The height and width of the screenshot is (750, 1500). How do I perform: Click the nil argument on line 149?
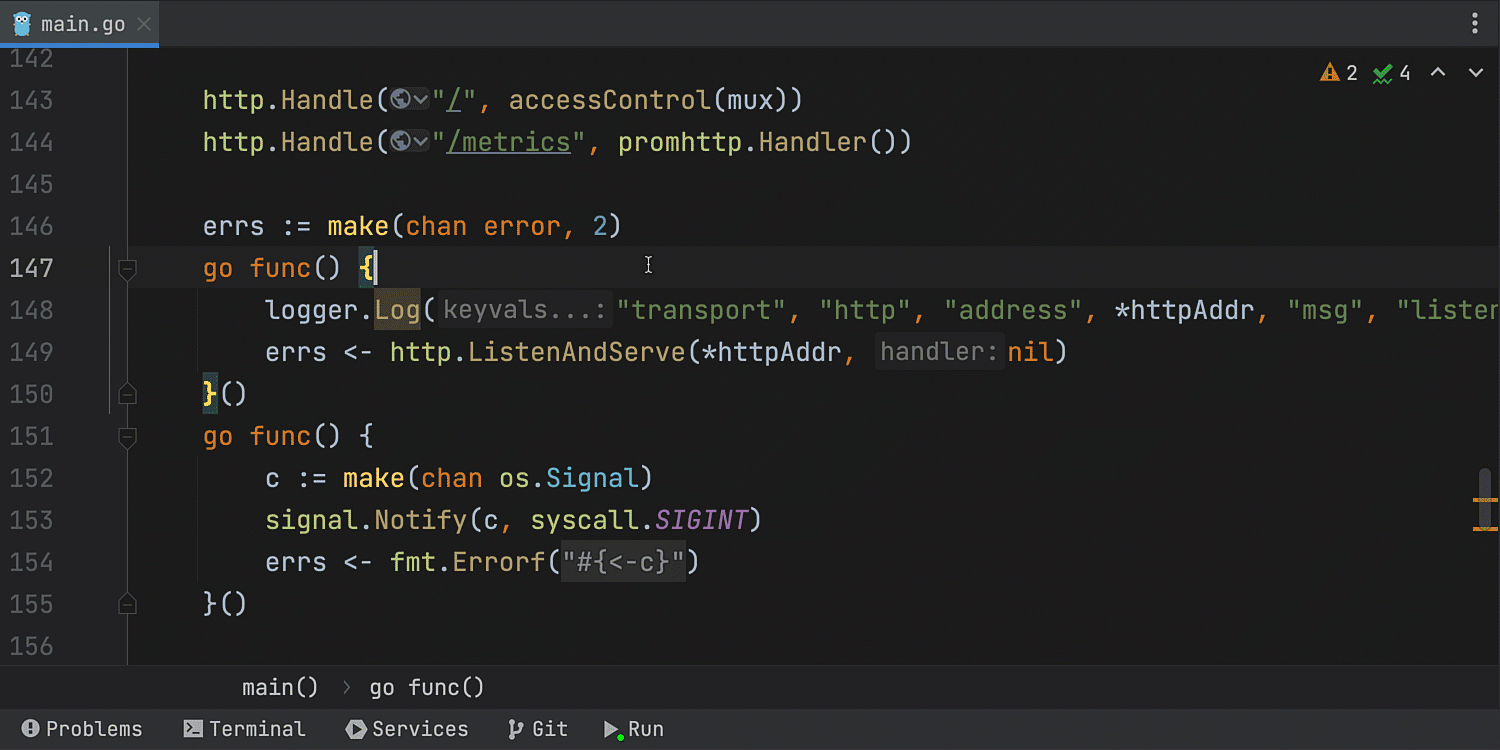click(1031, 352)
